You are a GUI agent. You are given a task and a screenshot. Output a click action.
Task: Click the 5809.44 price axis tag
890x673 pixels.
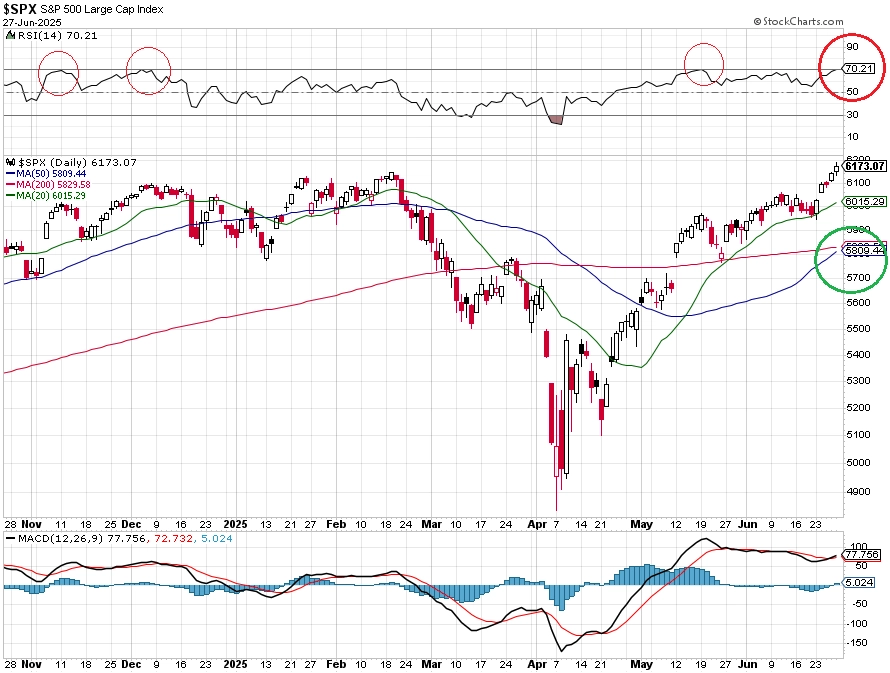863,250
